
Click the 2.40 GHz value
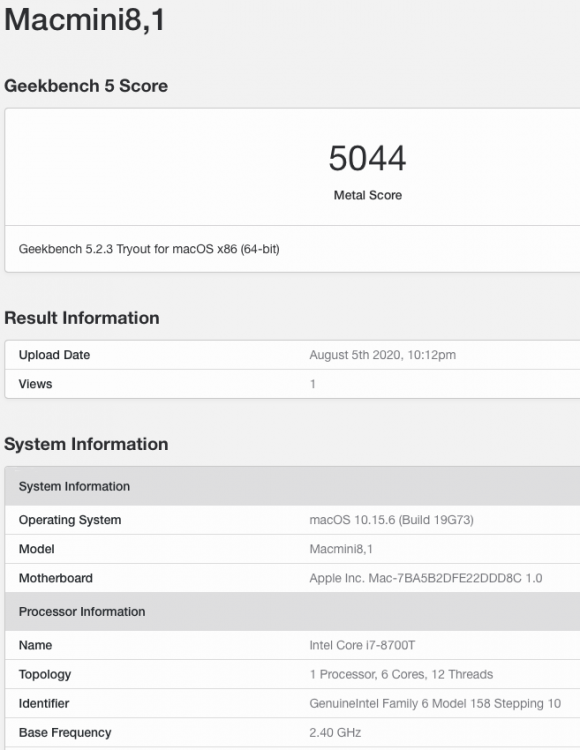click(x=335, y=733)
